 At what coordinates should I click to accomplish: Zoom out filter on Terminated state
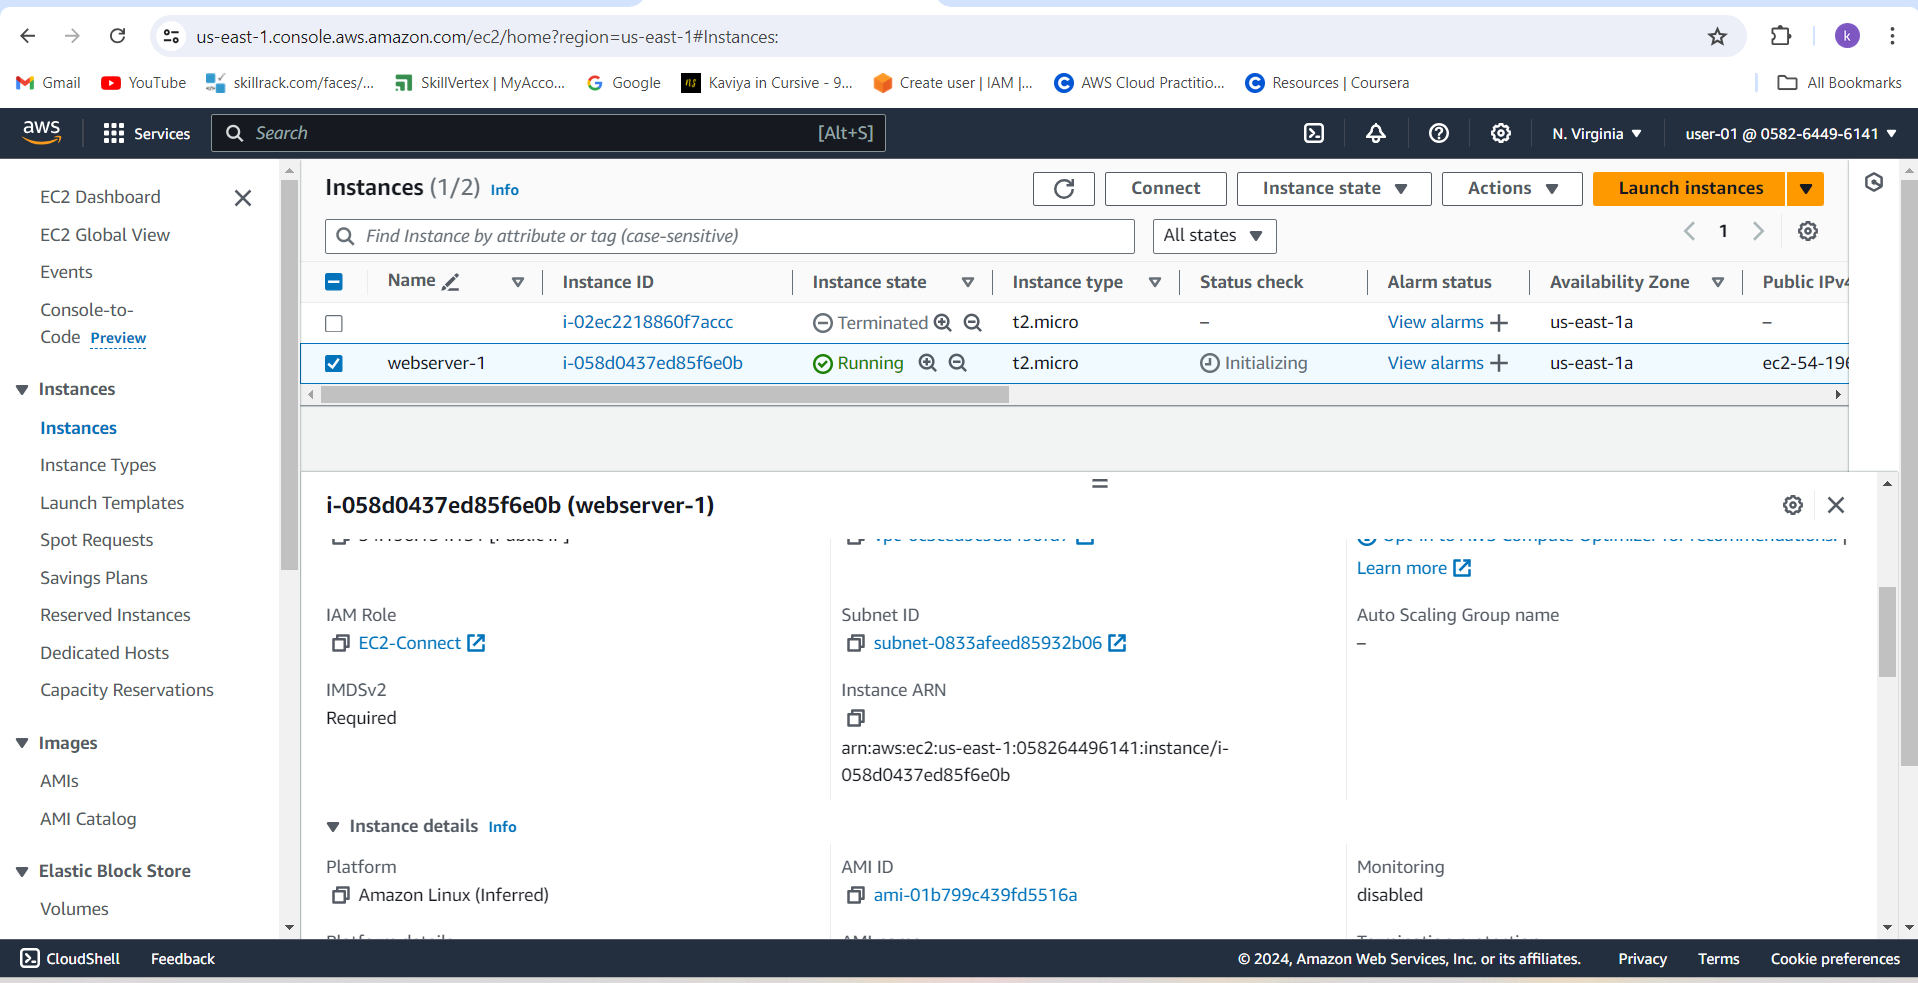pos(973,322)
